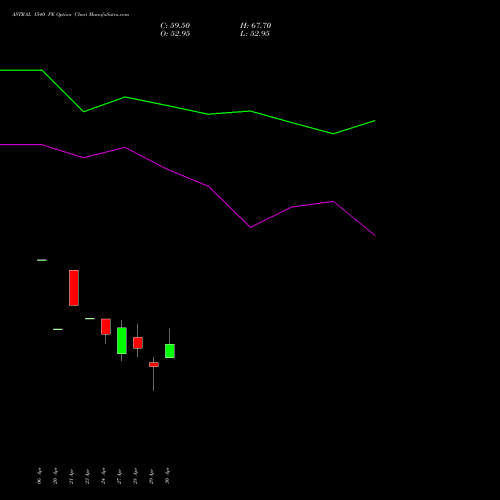Click the '24 Apr' date axis label

103,476
